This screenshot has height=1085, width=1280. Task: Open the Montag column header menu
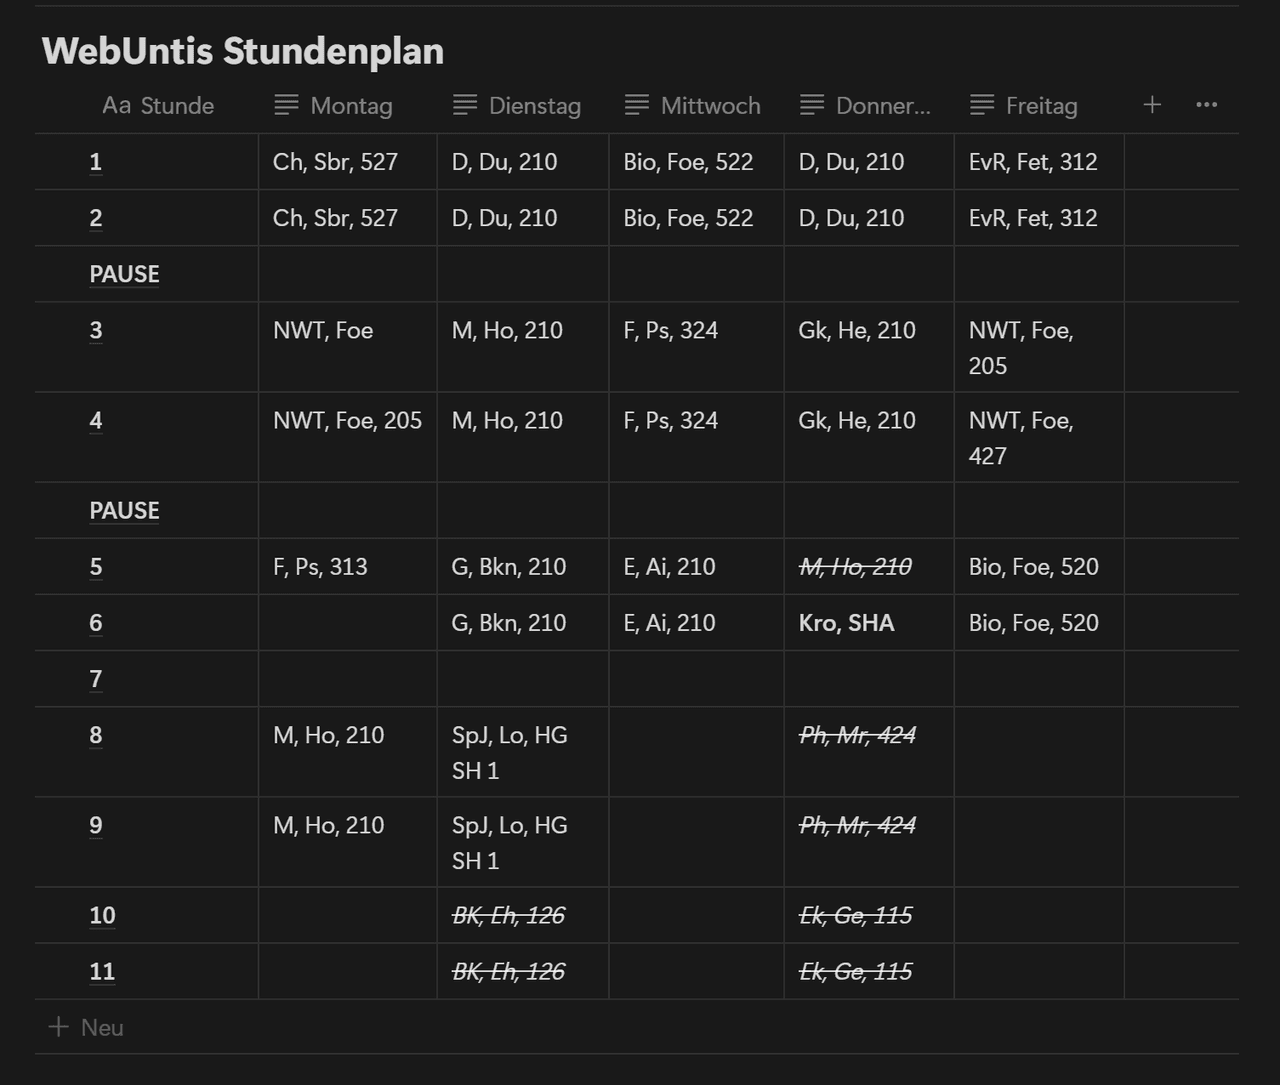(351, 106)
